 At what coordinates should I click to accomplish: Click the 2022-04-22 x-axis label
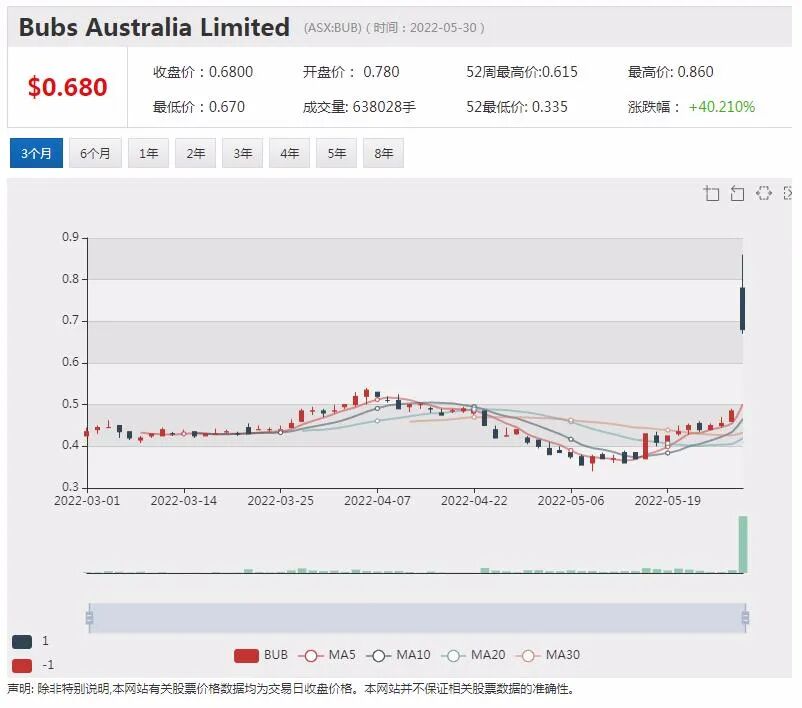point(474,501)
